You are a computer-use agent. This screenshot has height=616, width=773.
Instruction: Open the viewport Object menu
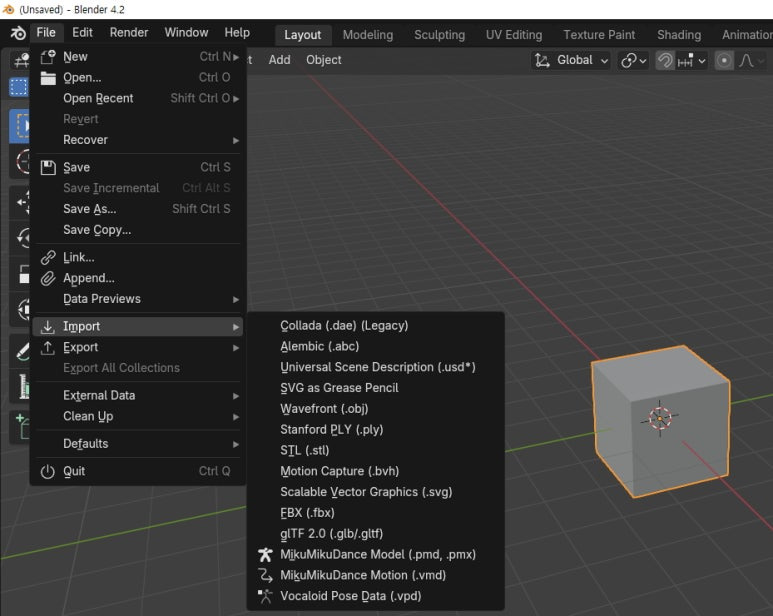coord(324,60)
